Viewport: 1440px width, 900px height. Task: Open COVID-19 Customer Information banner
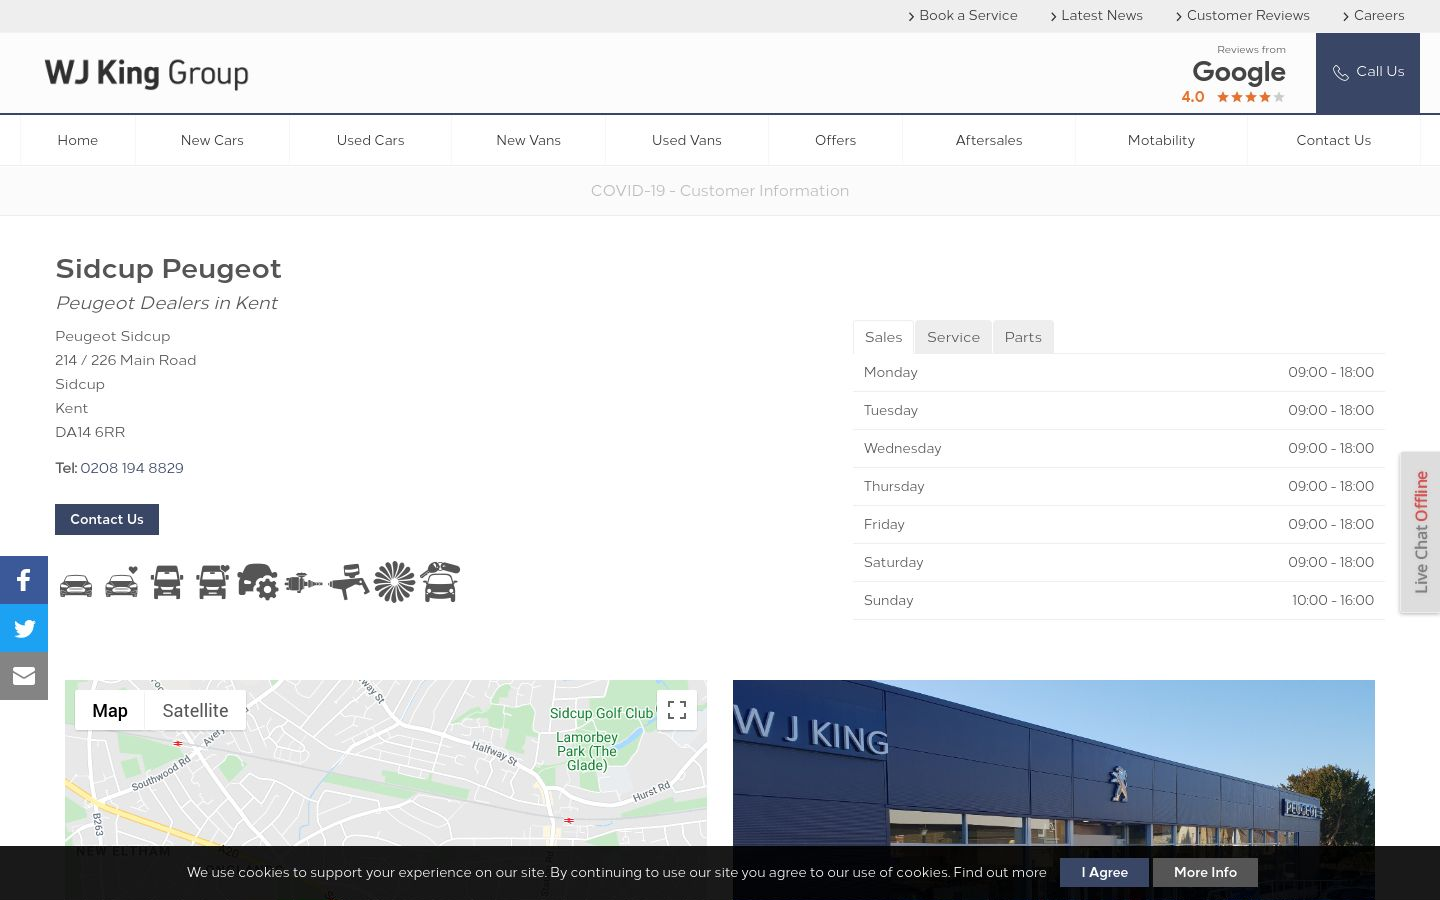click(x=720, y=190)
